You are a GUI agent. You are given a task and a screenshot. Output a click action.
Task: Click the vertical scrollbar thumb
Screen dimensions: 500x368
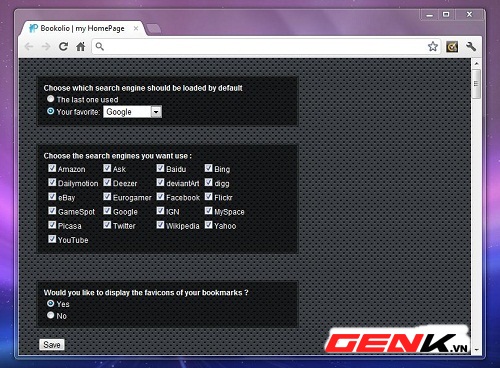[476, 84]
